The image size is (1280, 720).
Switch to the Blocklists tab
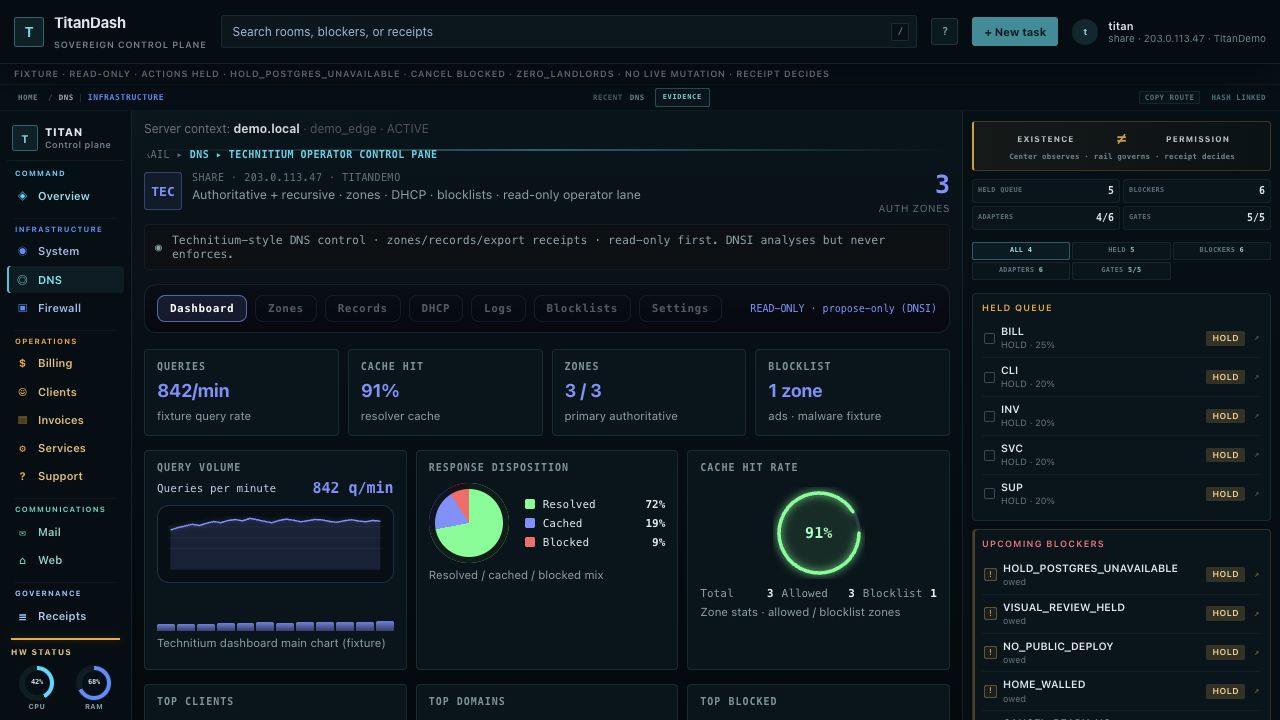click(582, 308)
